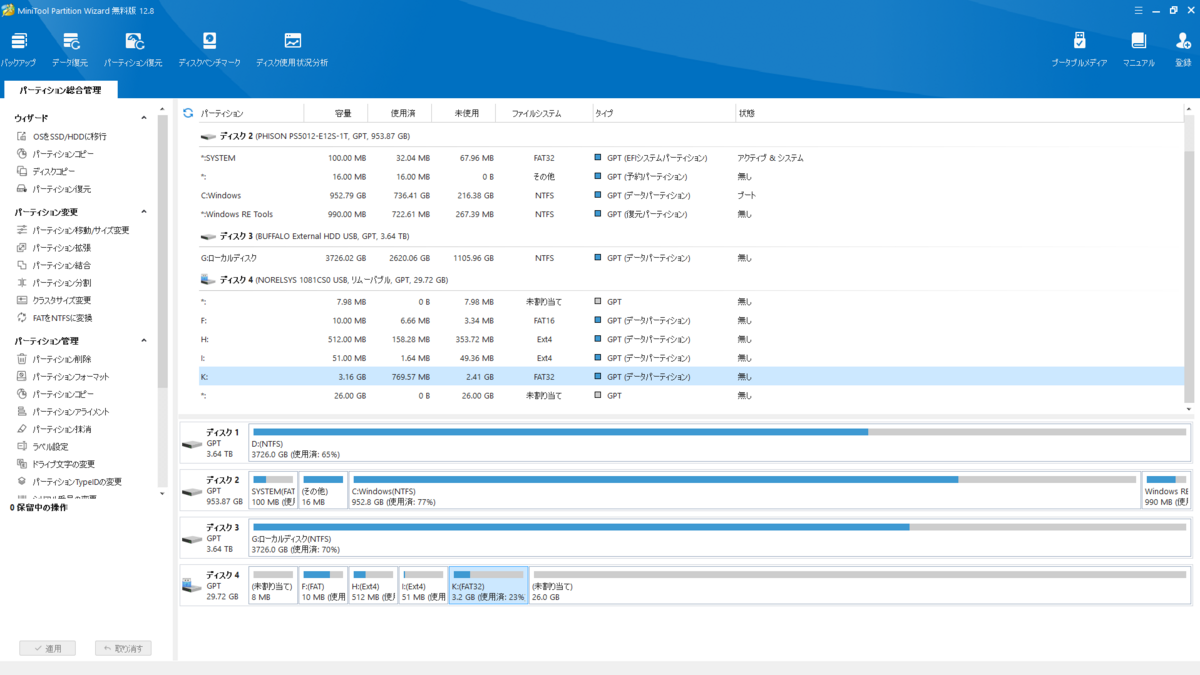This screenshot has height=675, width=1200.
Task: Click the G:ローカルディスク(NTFS) block in the disk map
Action: pyautogui.click(x=719, y=538)
